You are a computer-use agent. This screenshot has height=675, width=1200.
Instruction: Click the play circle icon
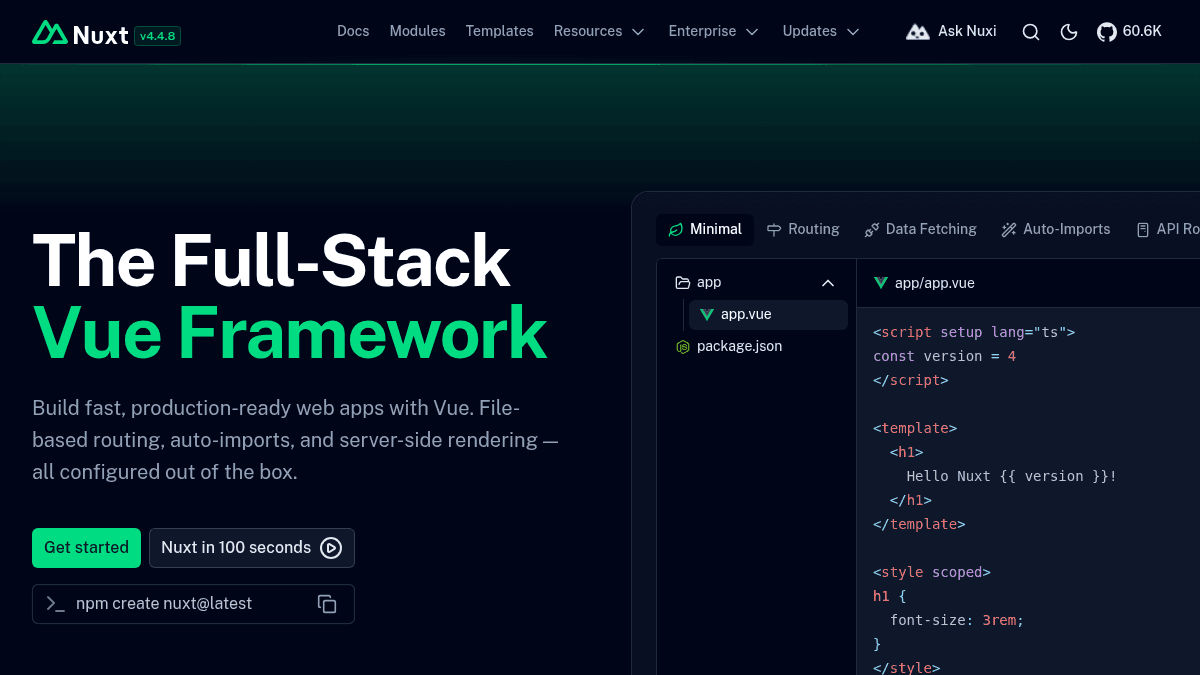click(331, 548)
